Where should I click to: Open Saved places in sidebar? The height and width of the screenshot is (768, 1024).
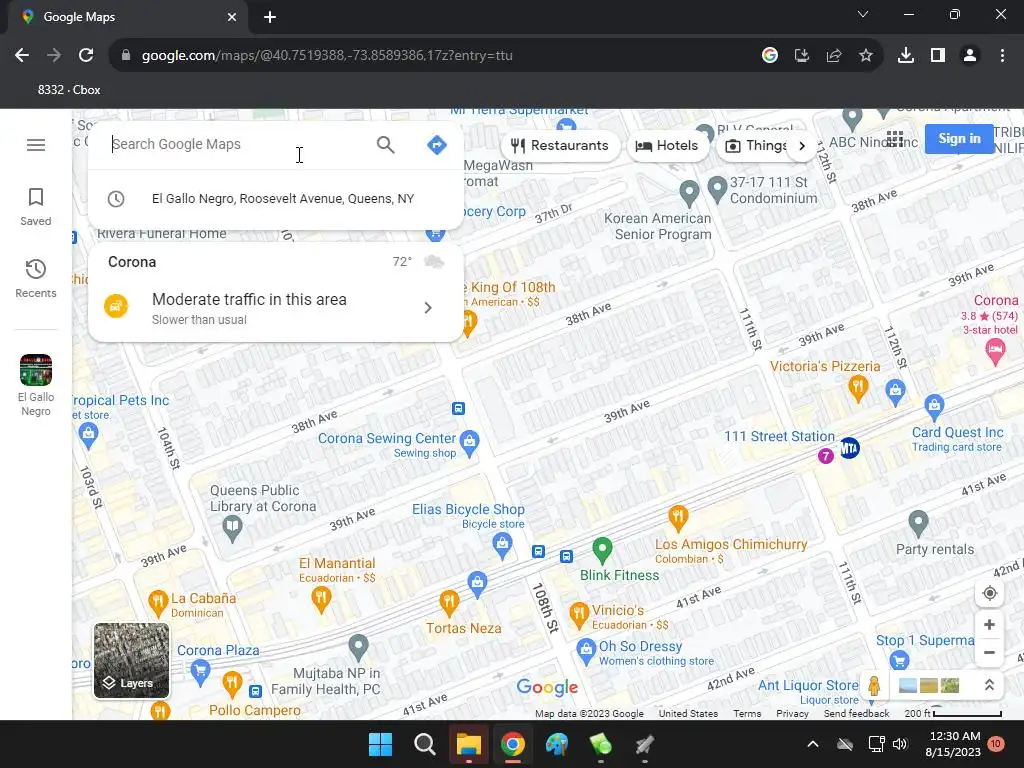(36, 206)
